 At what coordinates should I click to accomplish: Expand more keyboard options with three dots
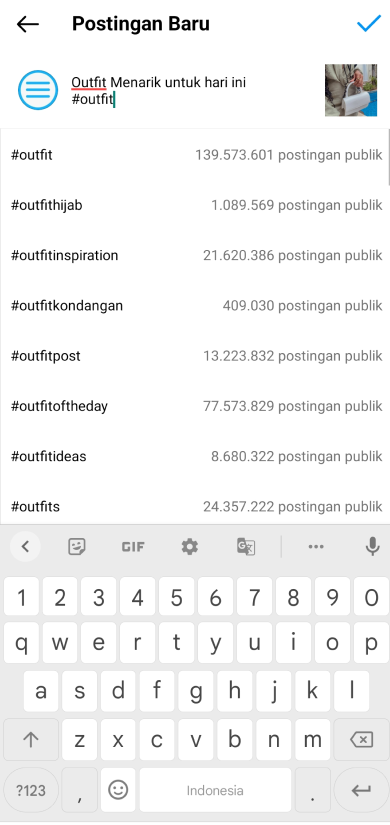[316, 547]
